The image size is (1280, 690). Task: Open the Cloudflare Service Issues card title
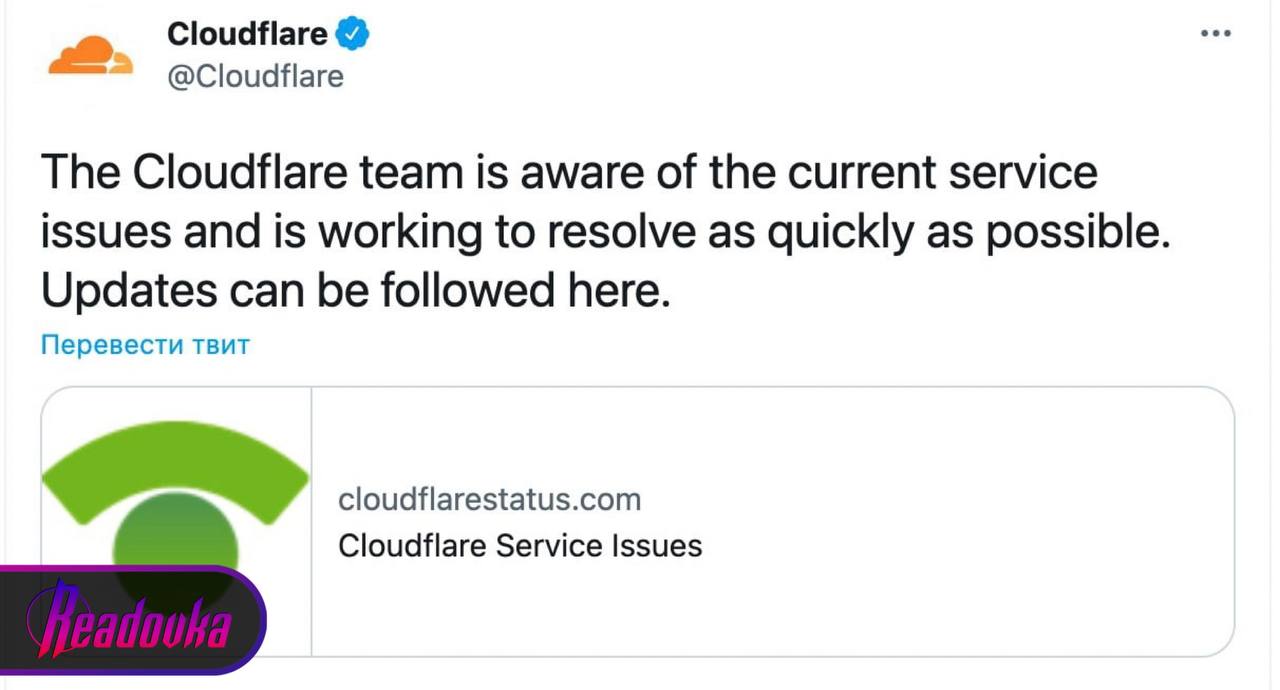click(x=520, y=546)
